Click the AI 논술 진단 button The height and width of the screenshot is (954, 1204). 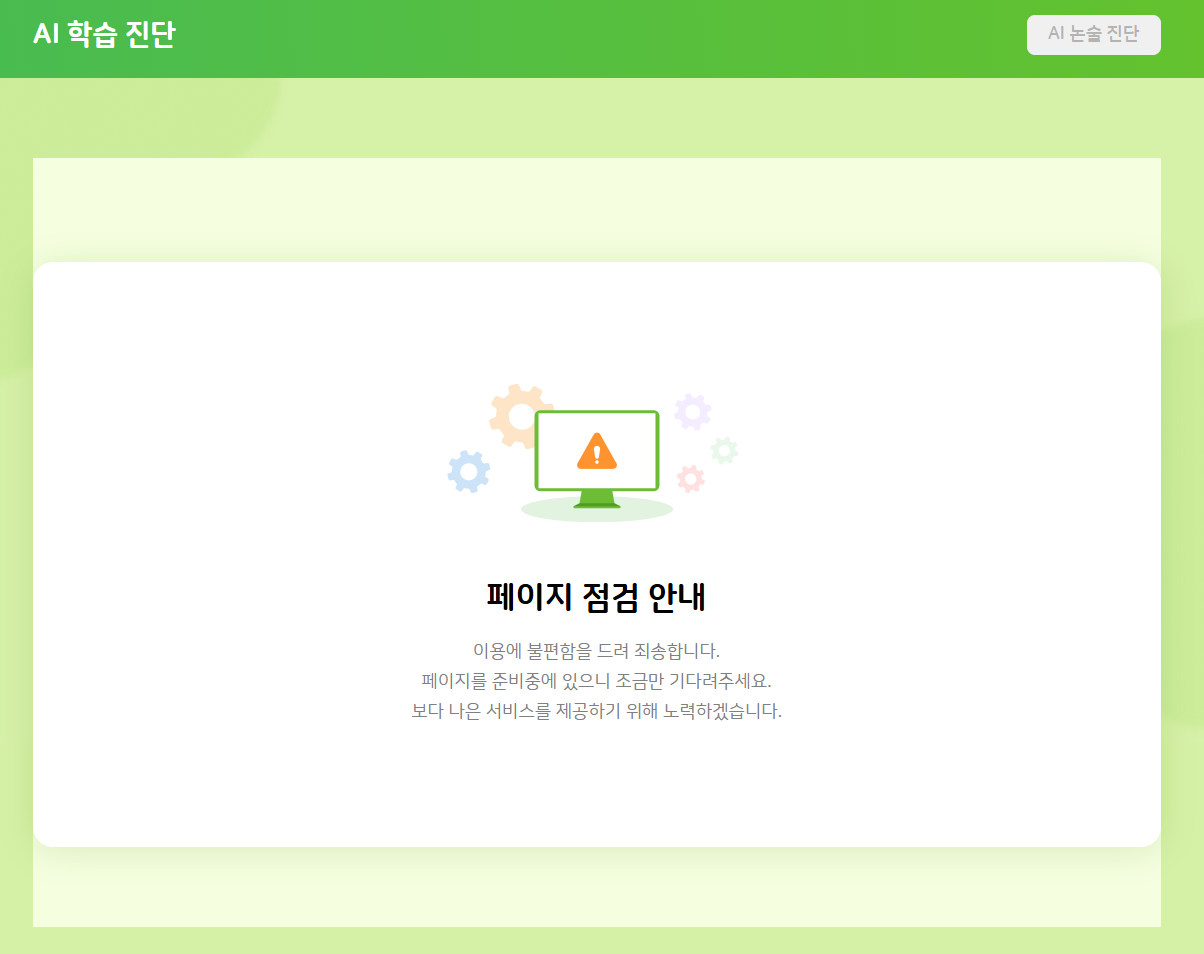(1093, 34)
